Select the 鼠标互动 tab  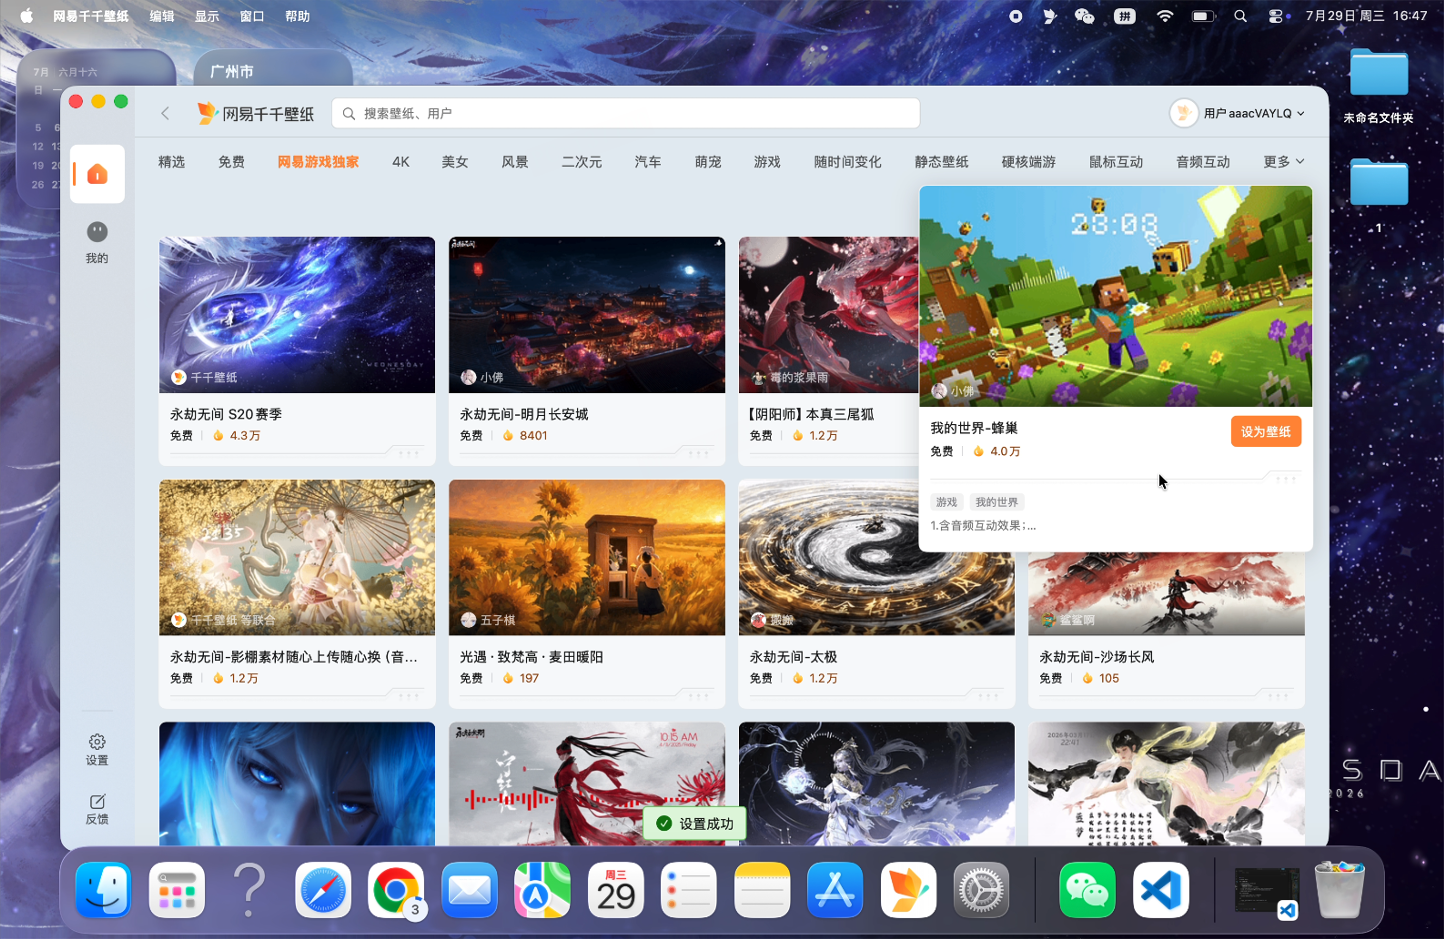(1116, 162)
